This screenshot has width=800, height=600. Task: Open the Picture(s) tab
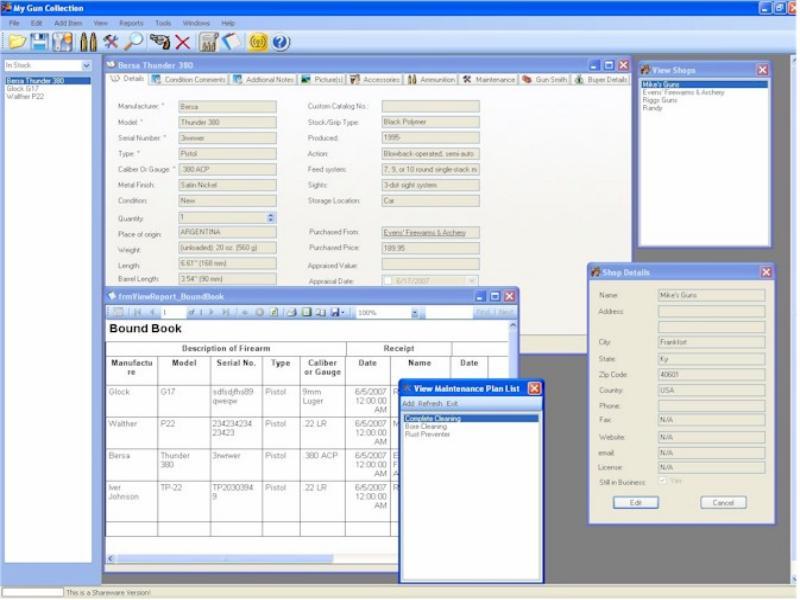click(322, 80)
